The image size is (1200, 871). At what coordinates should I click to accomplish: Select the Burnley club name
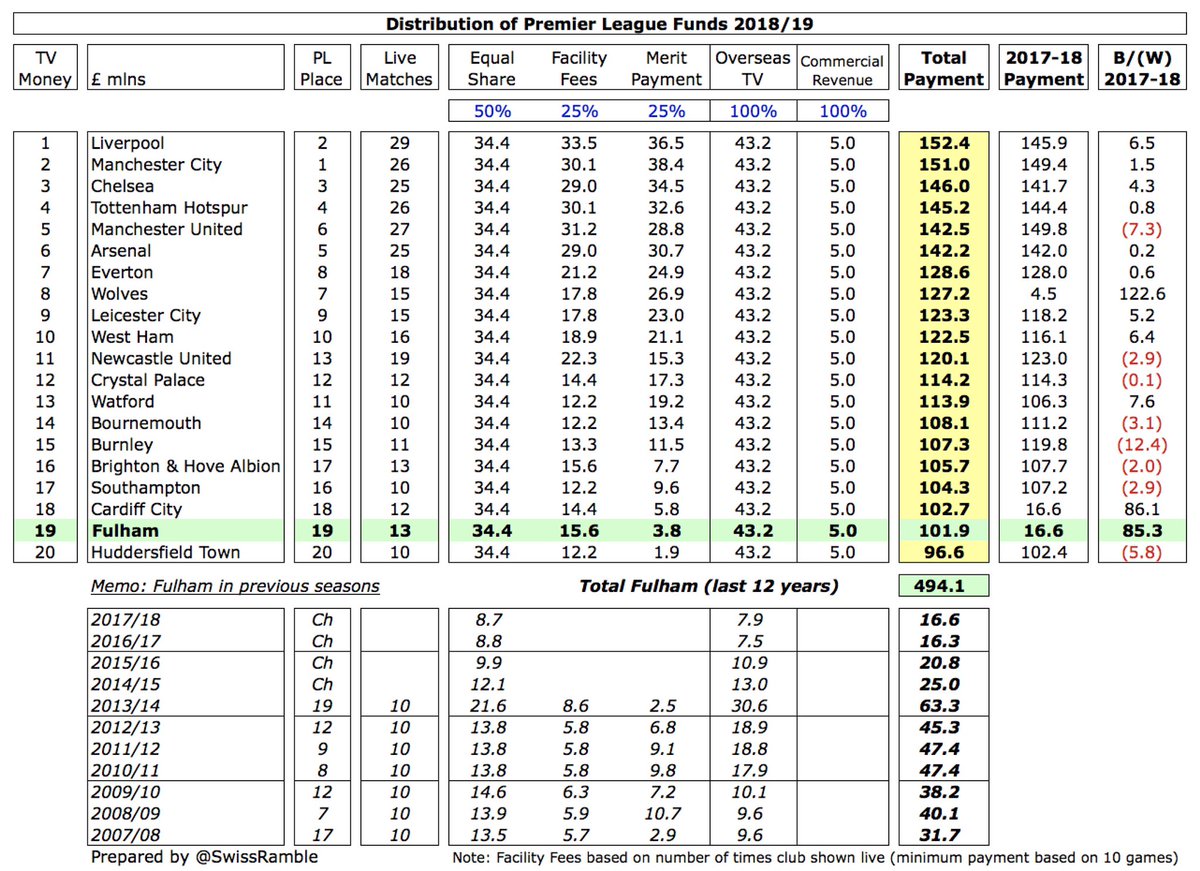pos(121,444)
